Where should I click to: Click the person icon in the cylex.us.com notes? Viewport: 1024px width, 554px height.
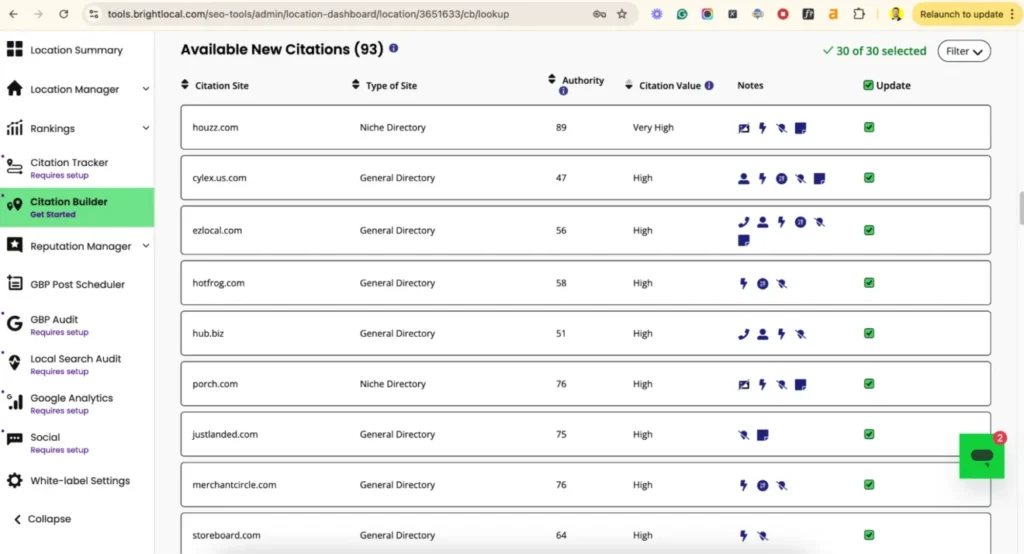point(743,179)
